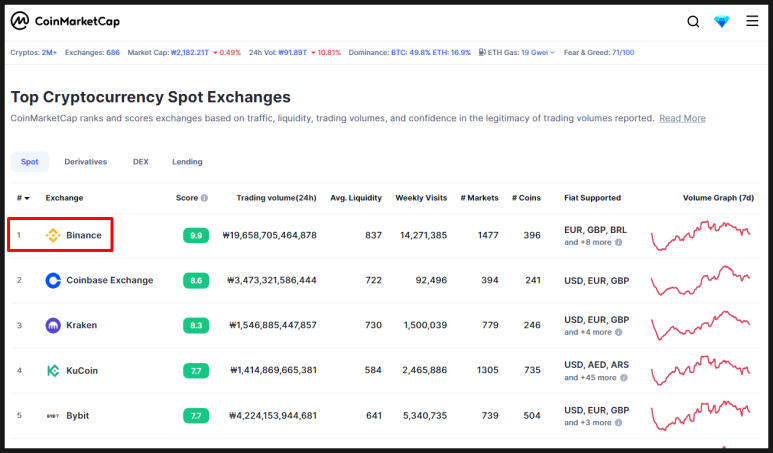Open Binance's 7d volume graph
The width and height of the screenshot is (773, 453).
701,236
